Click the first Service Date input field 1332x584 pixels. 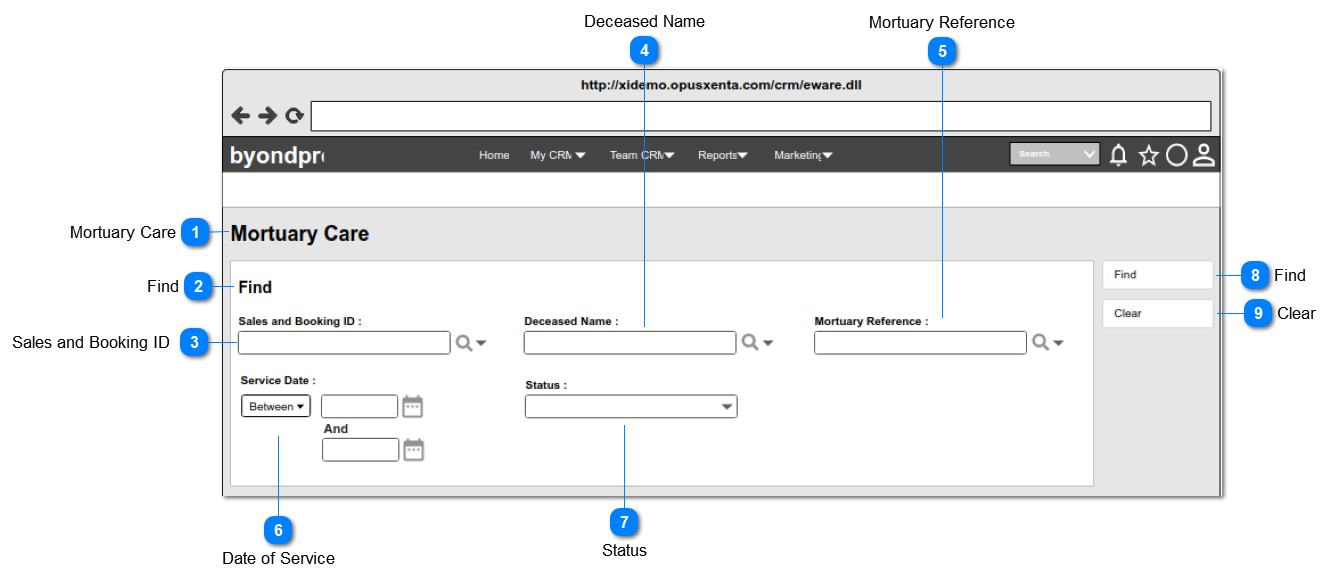click(360, 406)
